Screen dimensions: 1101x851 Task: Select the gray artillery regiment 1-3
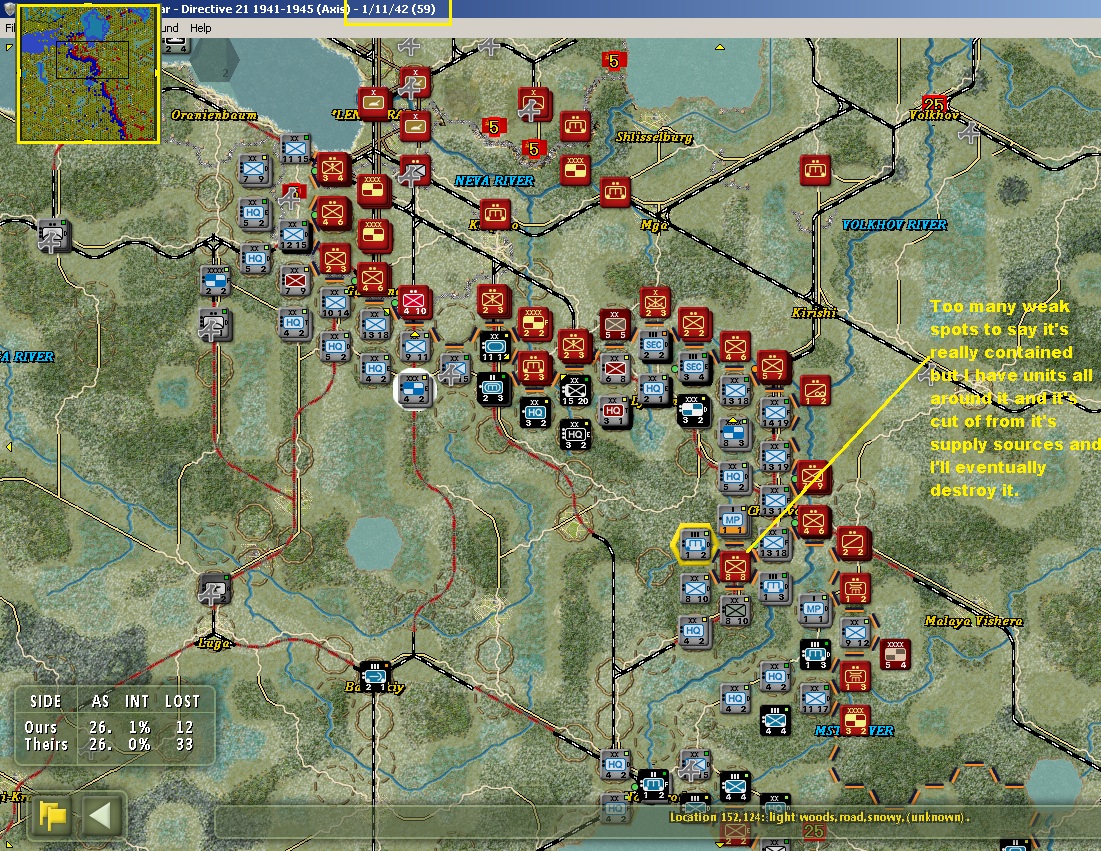click(774, 588)
